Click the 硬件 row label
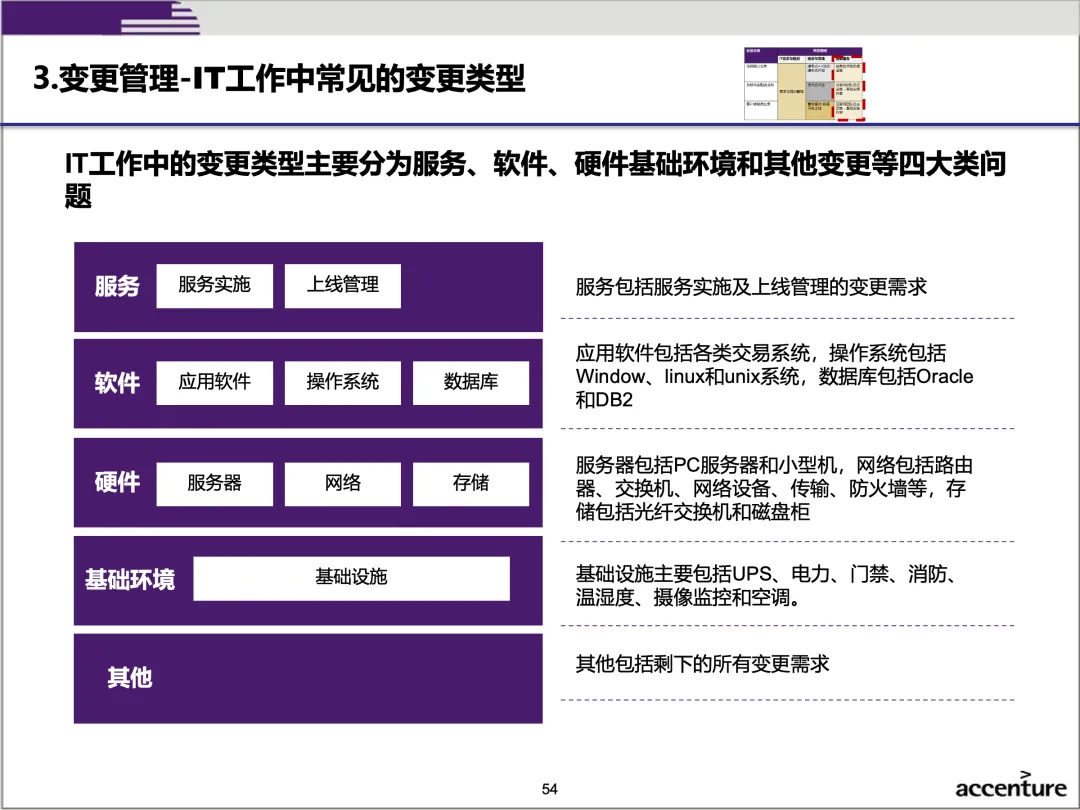 [117, 482]
